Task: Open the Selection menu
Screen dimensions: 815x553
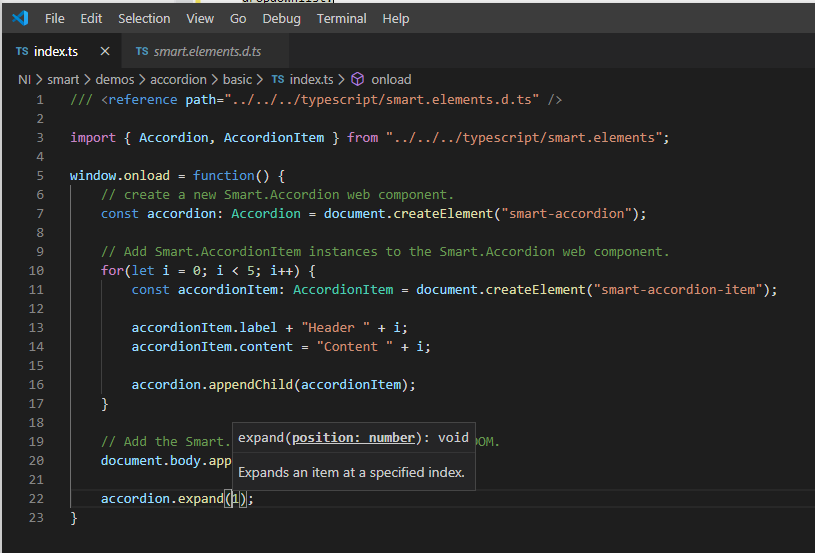Action: coord(144,18)
